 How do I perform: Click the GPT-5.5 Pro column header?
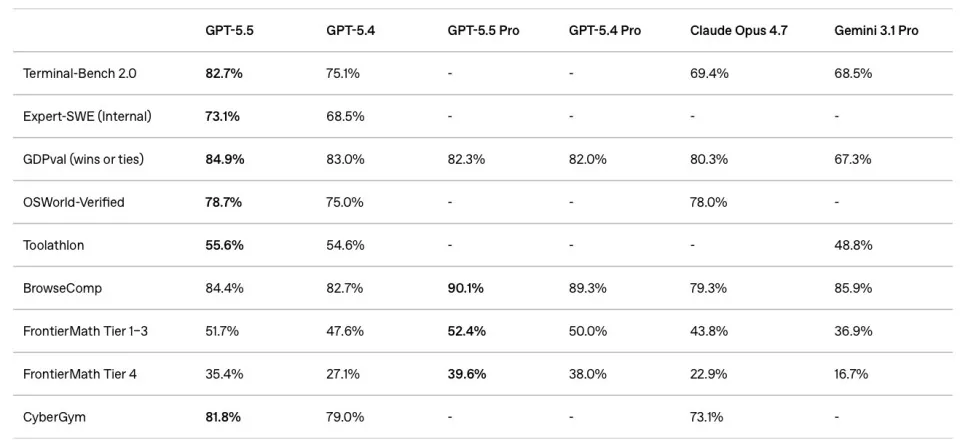483,30
